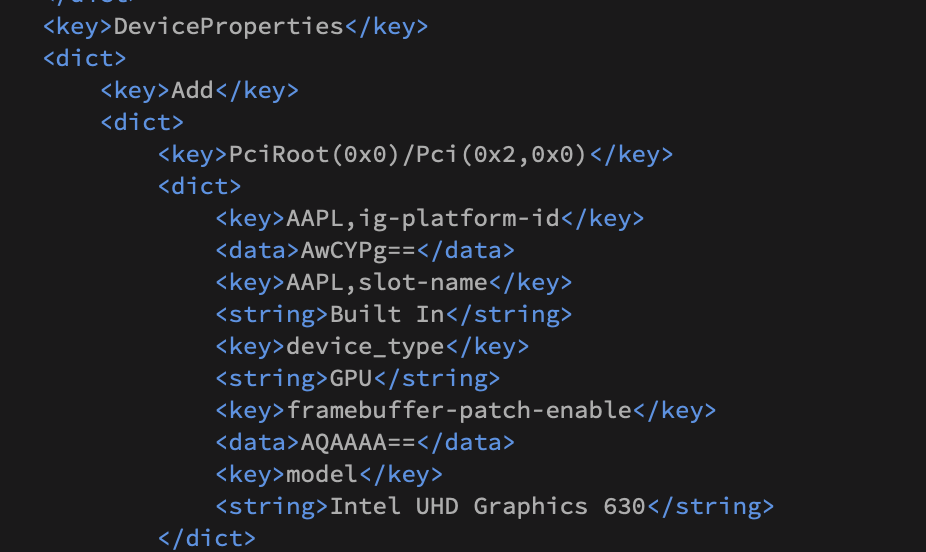Click the dict tag below the PciRoot key
926x552 pixels.
[200, 186]
